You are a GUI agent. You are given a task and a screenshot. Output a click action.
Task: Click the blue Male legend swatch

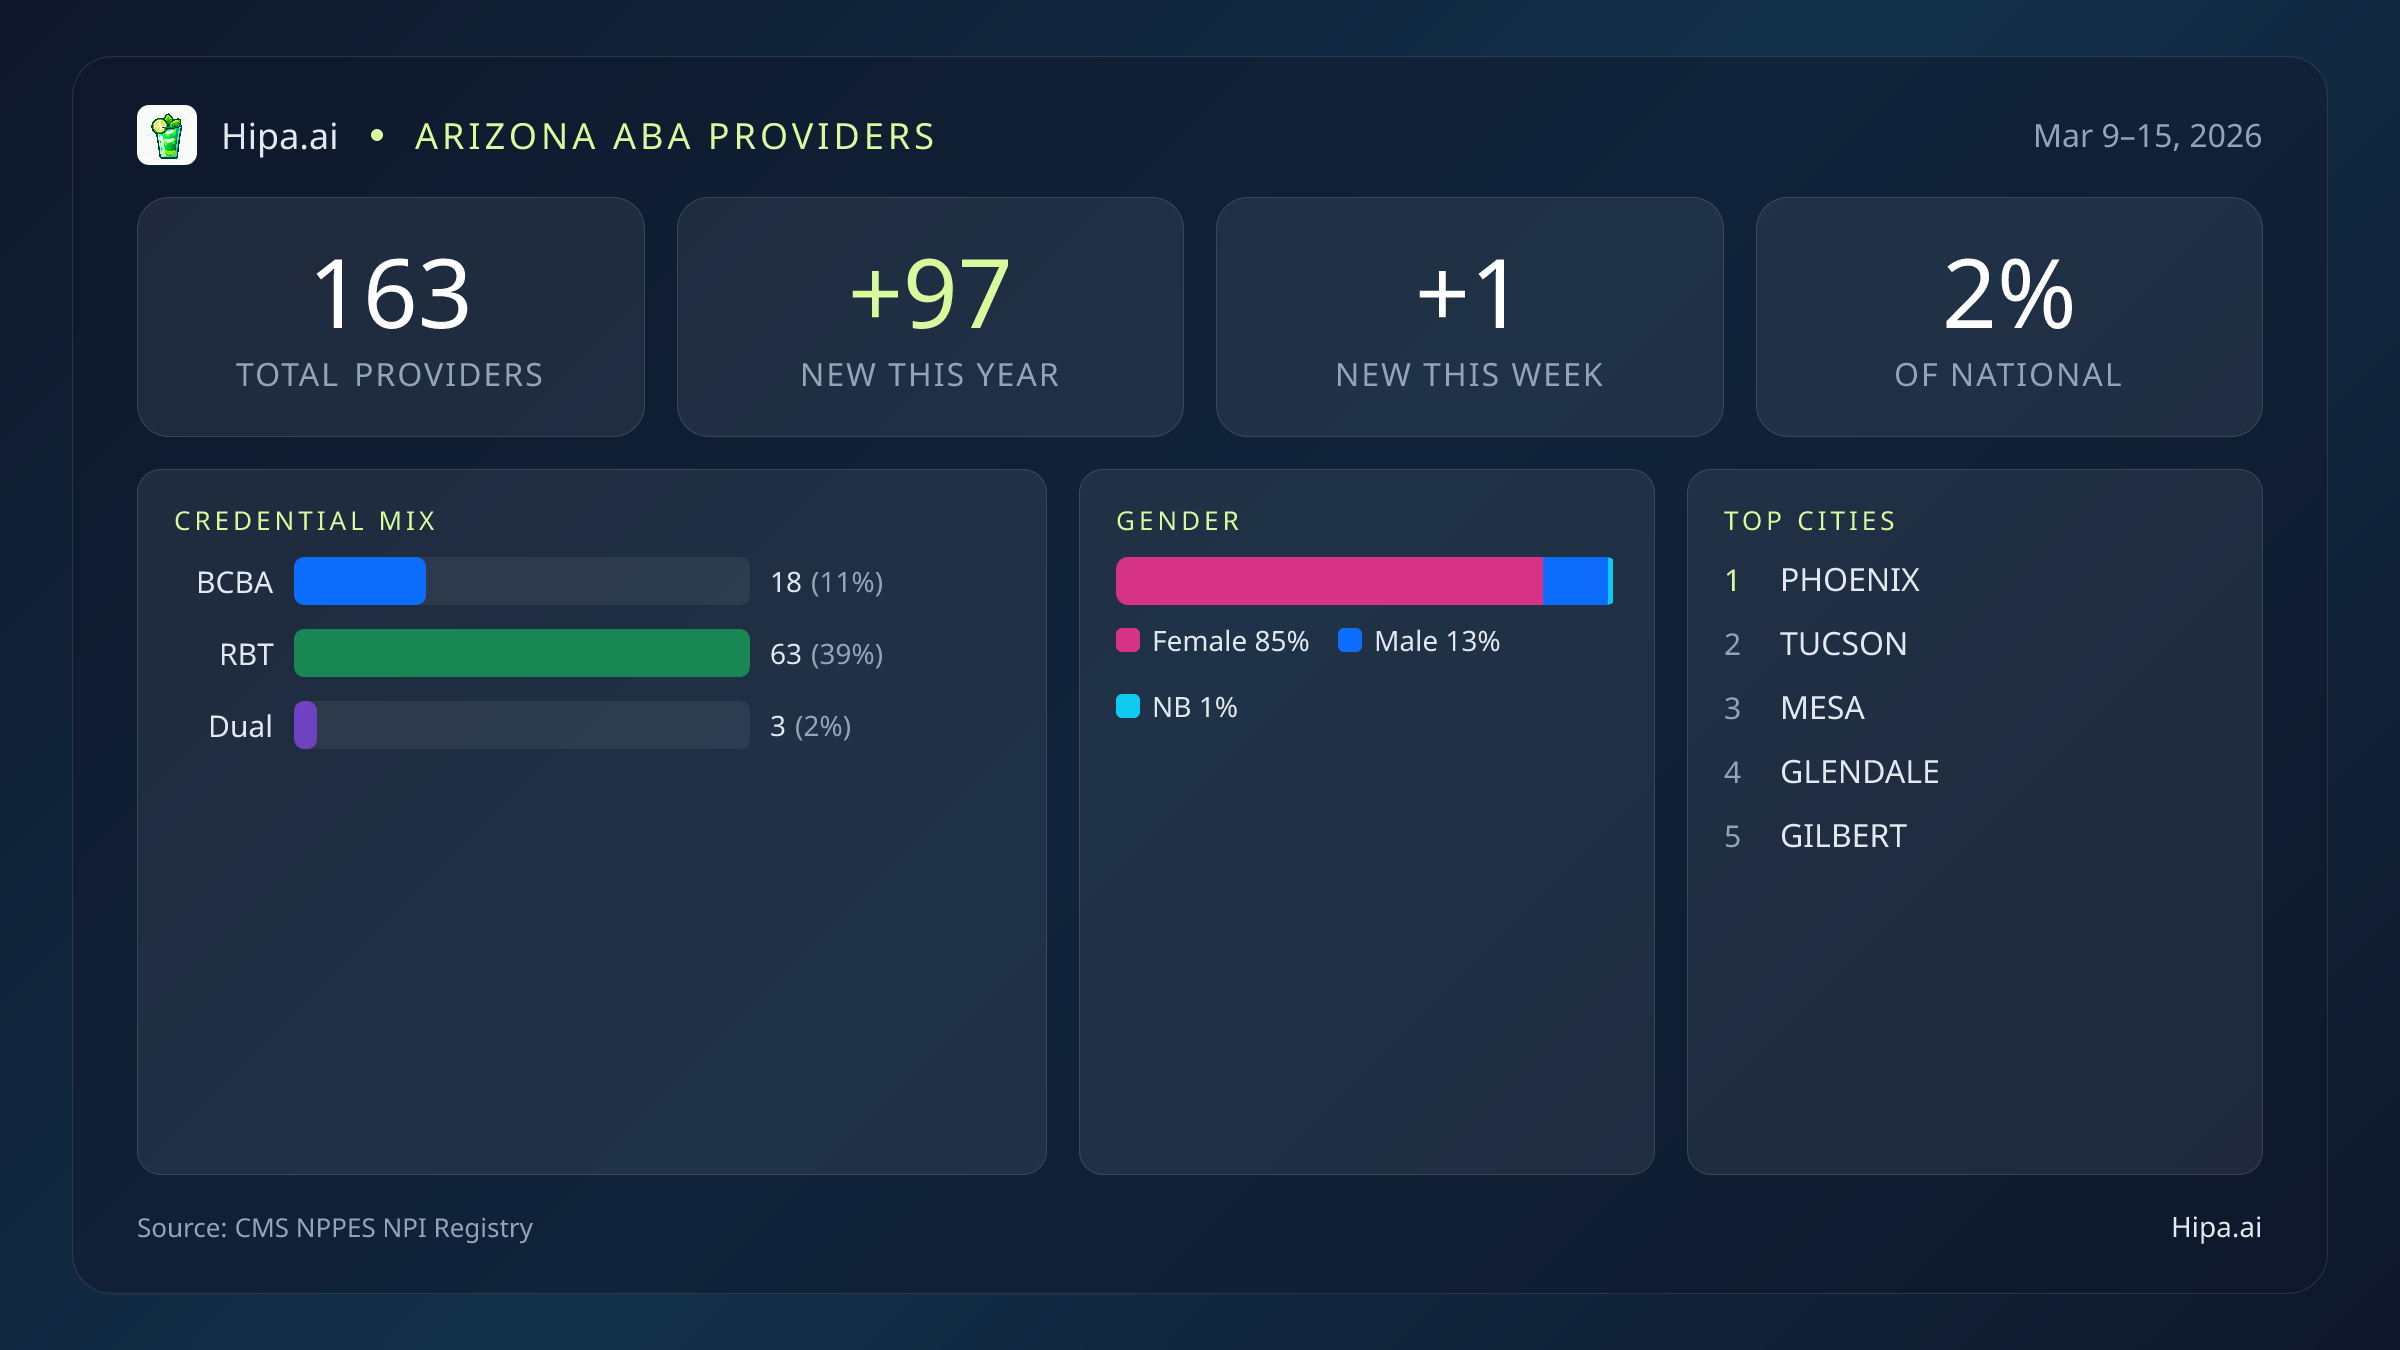pyautogui.click(x=1350, y=641)
